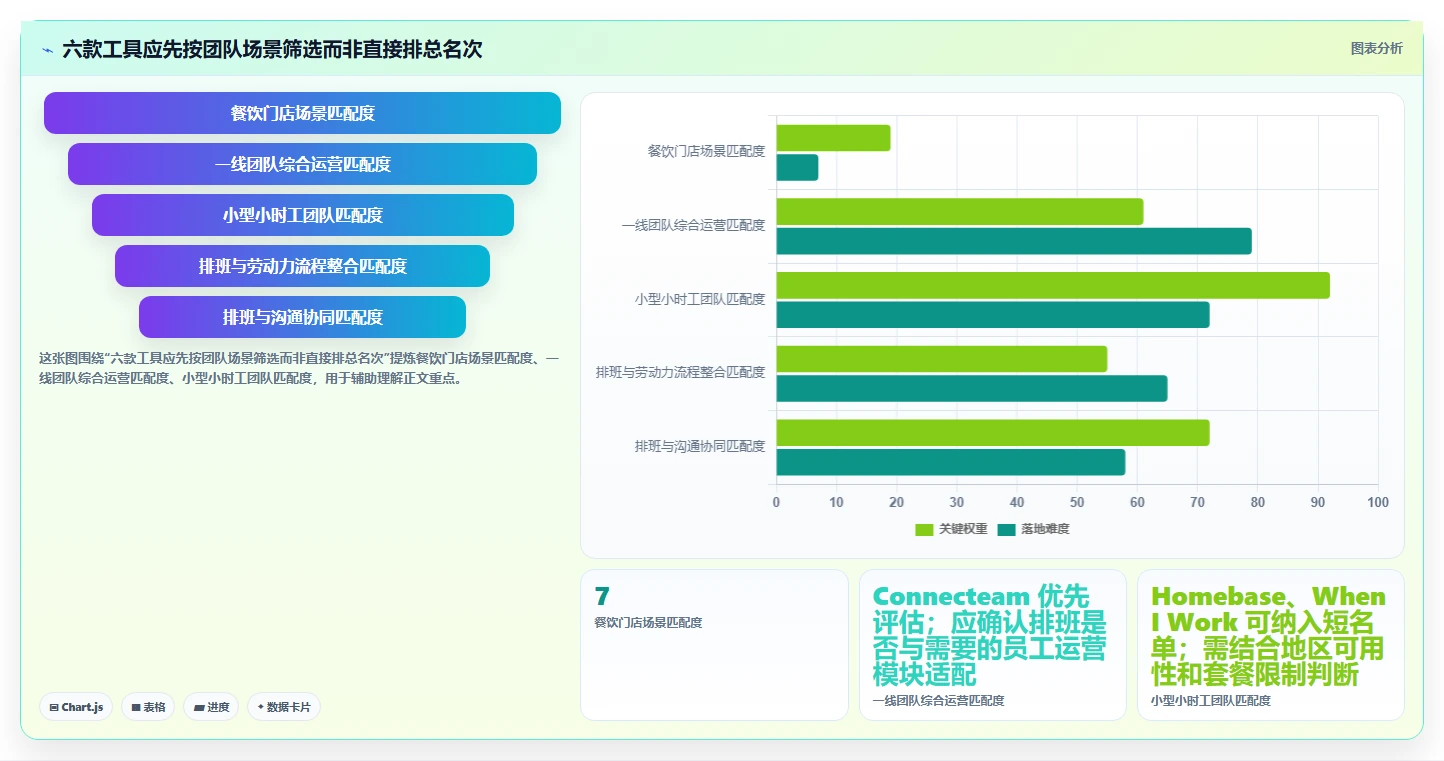Image resolution: width=1444 pixels, height=761 pixels.
Task: Click the x-axis tick label 0
Action: tap(776, 502)
